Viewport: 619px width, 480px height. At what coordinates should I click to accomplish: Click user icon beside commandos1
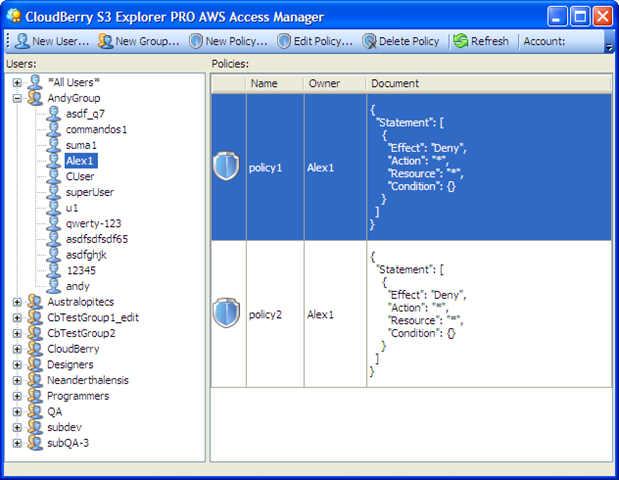[53, 129]
